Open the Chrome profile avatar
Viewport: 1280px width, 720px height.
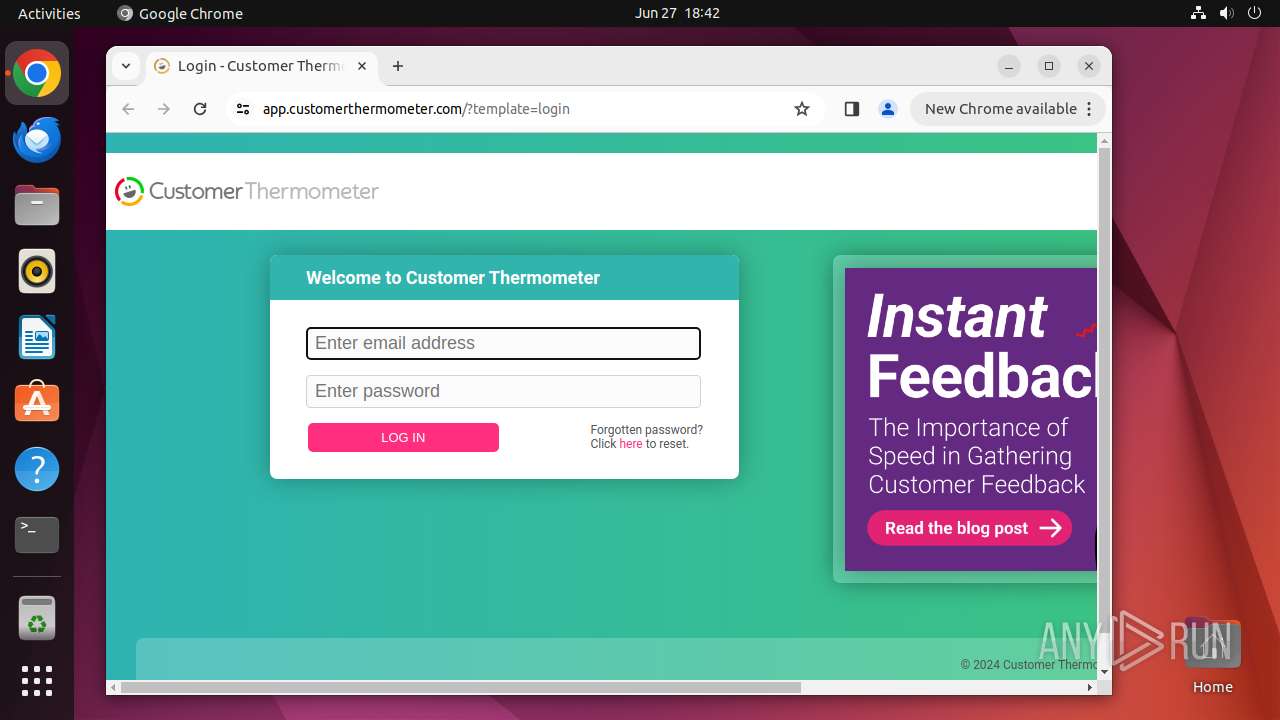[888, 109]
